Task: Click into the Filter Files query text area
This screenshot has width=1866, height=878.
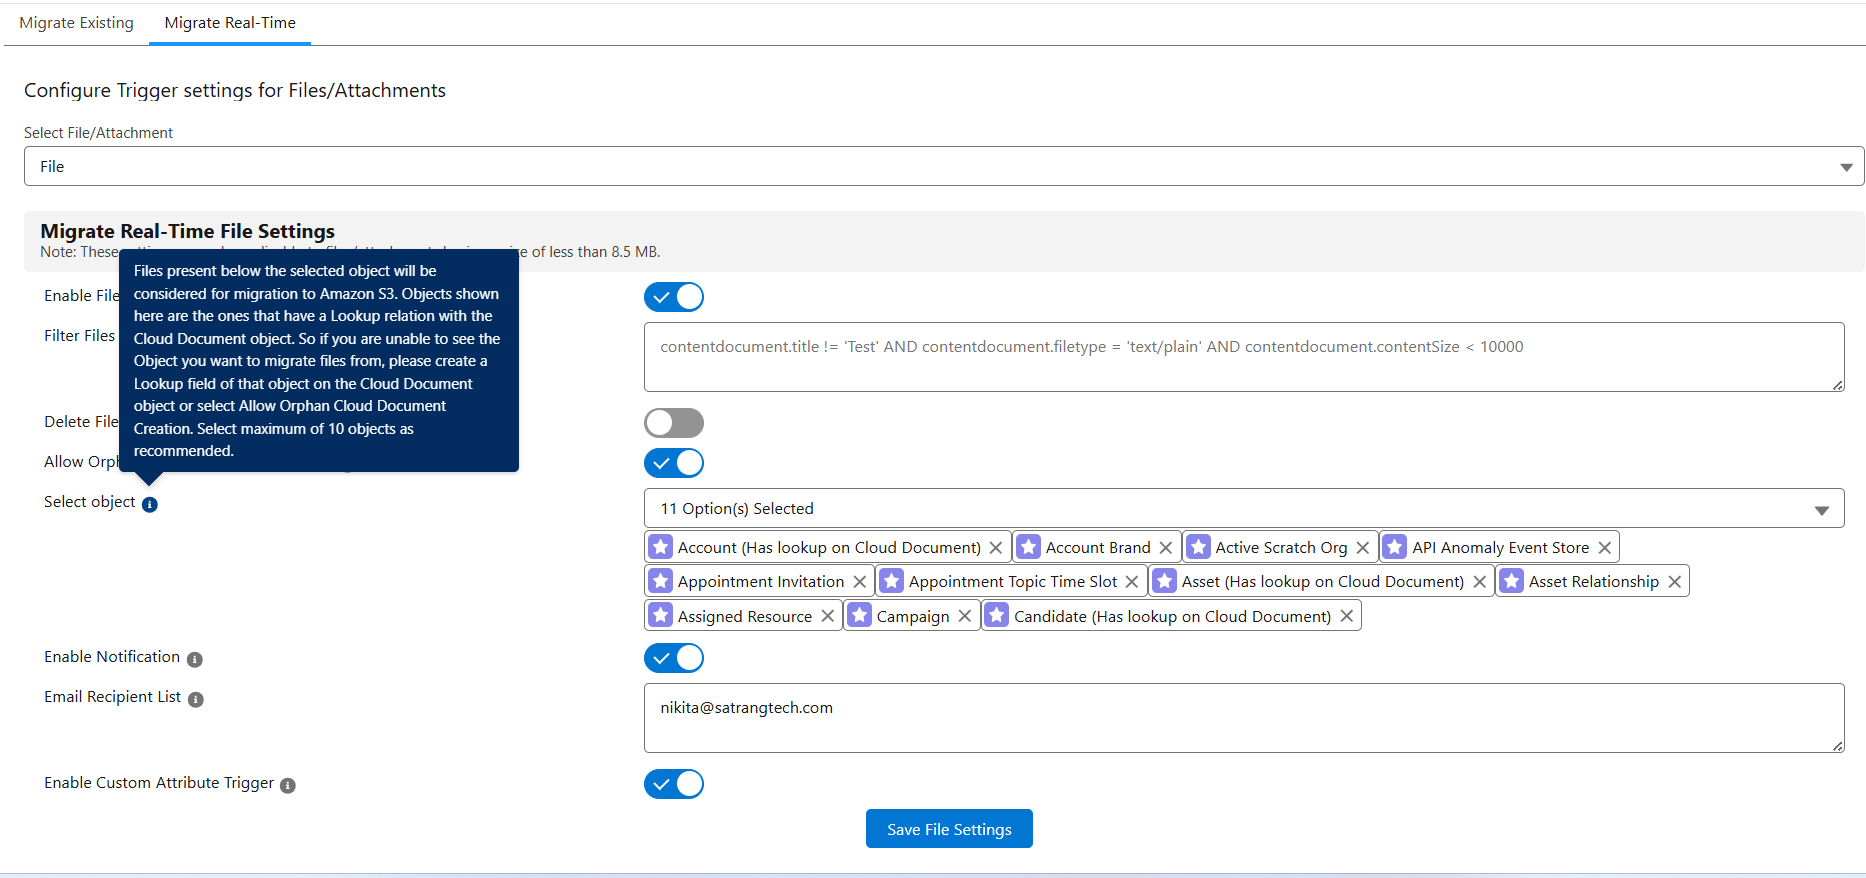Action: 1244,357
